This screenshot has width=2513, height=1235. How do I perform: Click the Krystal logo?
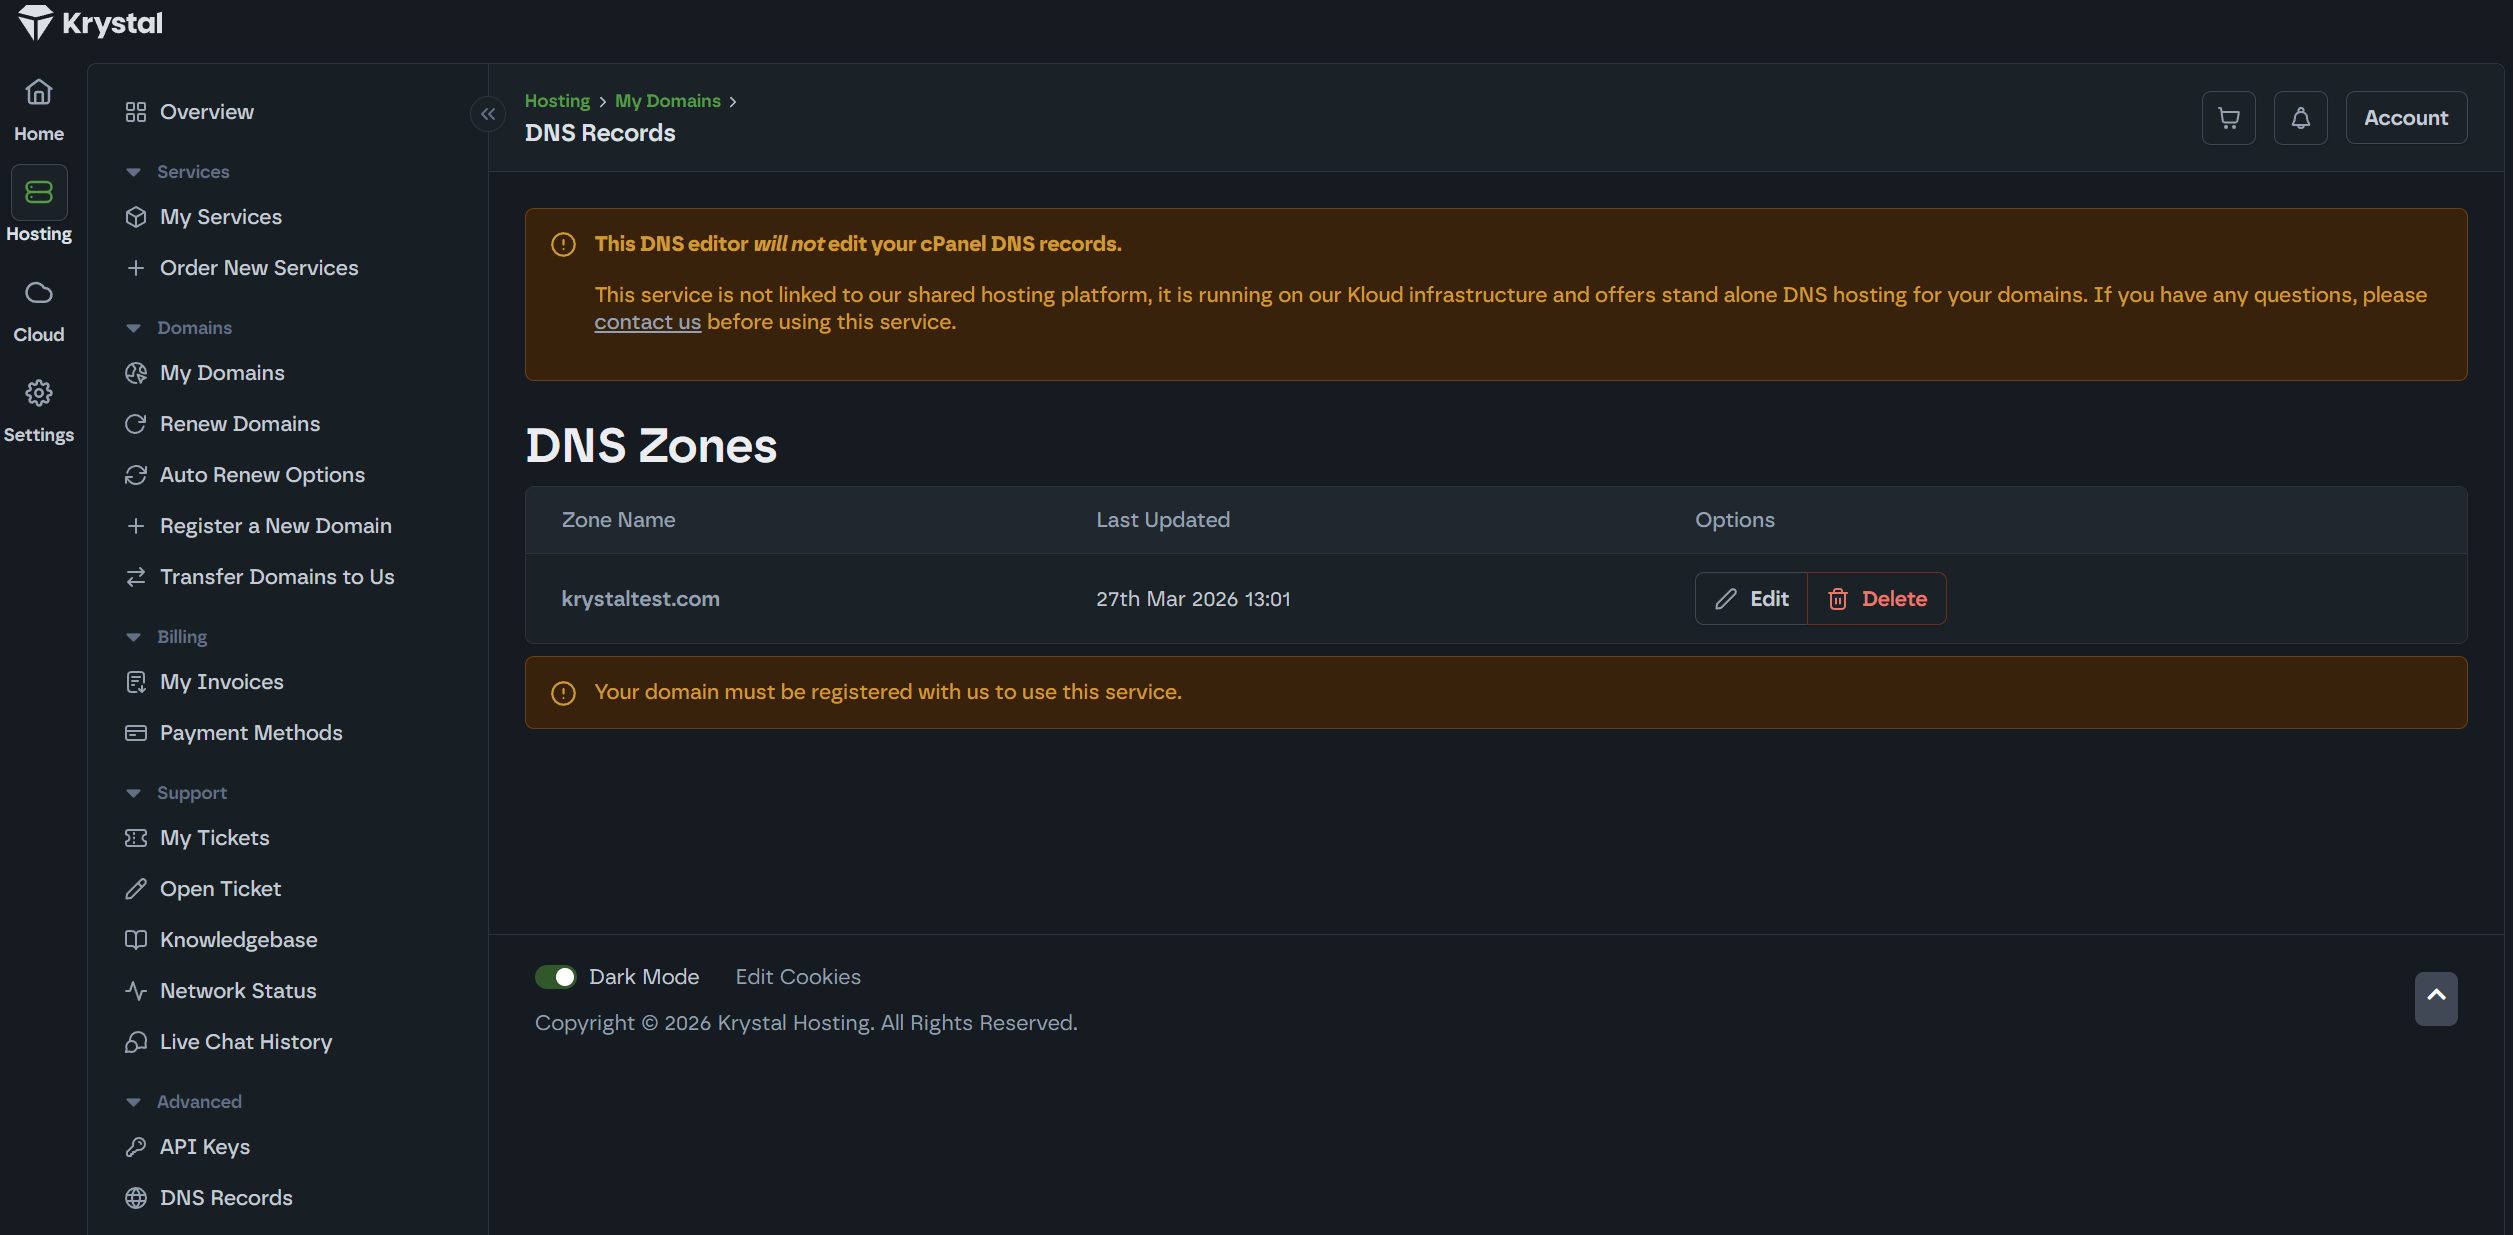pyautogui.click(x=91, y=23)
